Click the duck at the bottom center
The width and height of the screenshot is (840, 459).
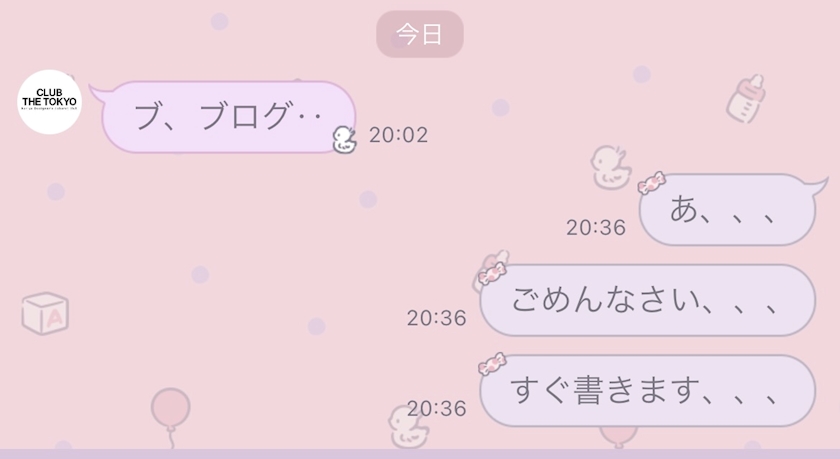(408, 427)
